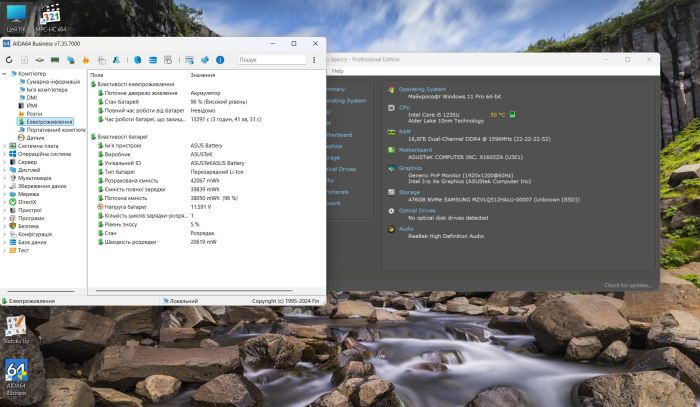The width and height of the screenshot is (700, 407).
Task: Open the Help menu in Speccy
Action: (338, 71)
